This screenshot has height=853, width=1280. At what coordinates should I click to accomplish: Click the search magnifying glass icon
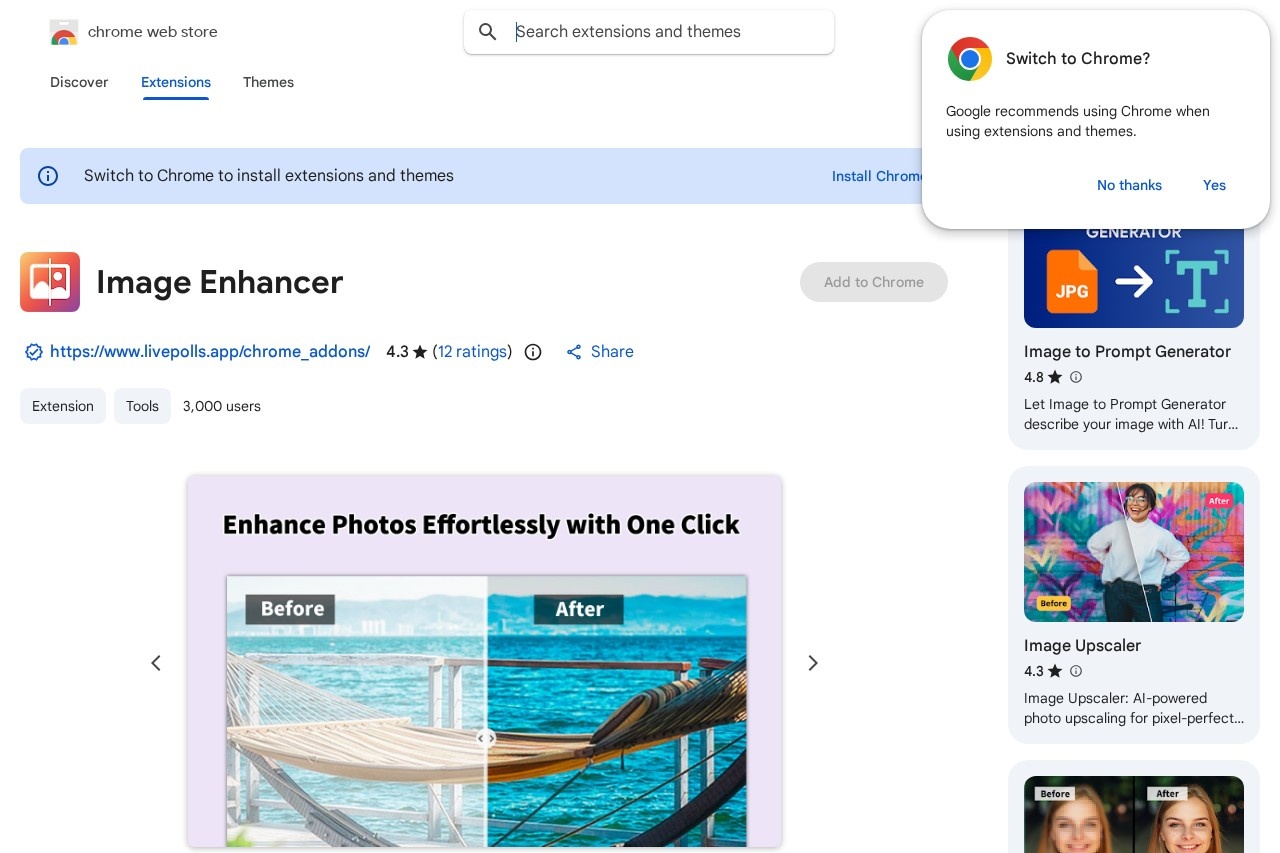coord(488,32)
